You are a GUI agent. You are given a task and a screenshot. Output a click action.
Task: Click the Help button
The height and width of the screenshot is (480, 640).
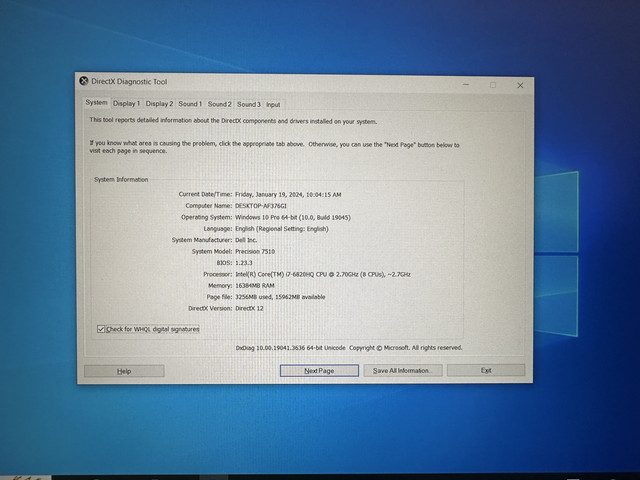click(124, 371)
